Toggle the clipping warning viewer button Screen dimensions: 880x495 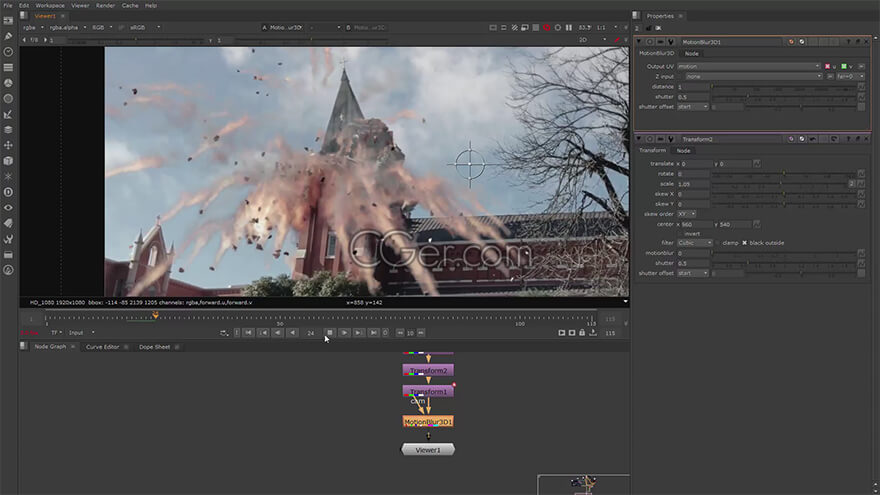[x=514, y=28]
